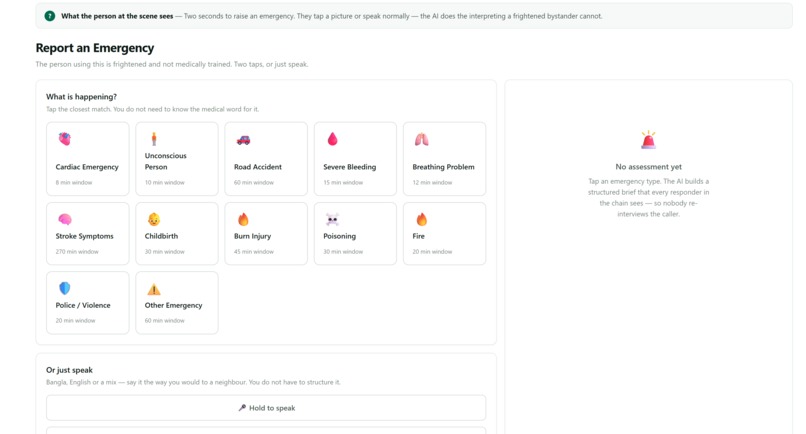Tap the heart icon for Cardiac Emergency
Viewport: 806px width, 434px height.
click(x=64, y=139)
